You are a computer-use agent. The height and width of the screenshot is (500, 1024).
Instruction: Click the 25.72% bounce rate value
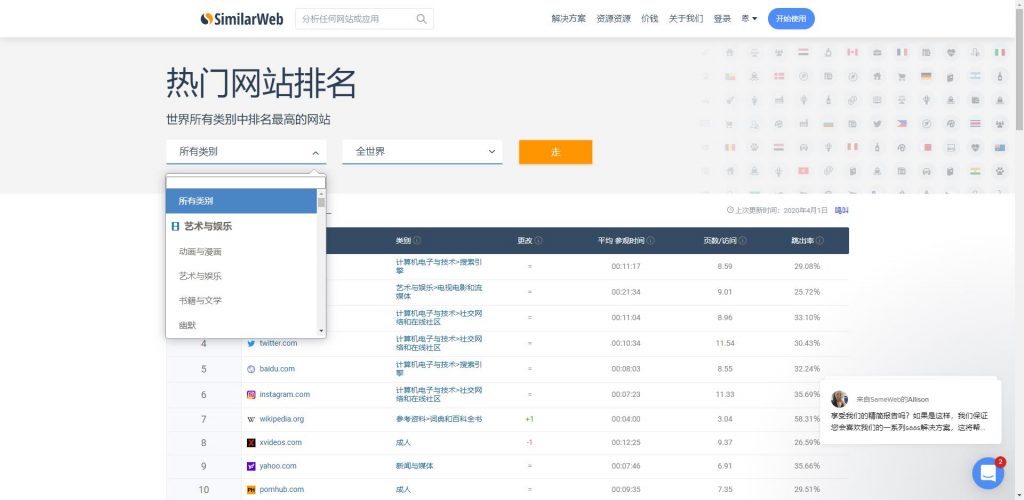click(x=807, y=292)
